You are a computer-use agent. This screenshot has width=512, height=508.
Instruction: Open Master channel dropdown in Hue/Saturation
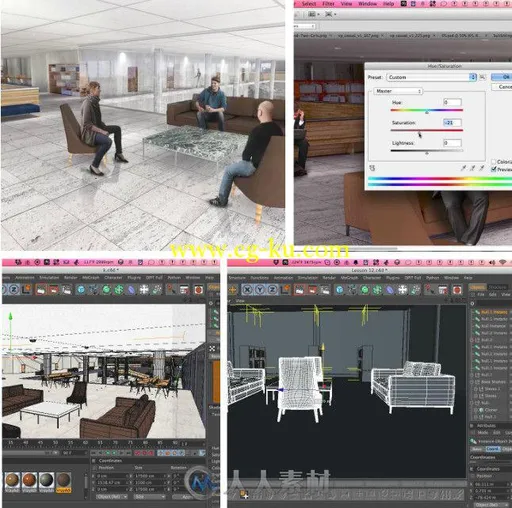click(x=398, y=91)
